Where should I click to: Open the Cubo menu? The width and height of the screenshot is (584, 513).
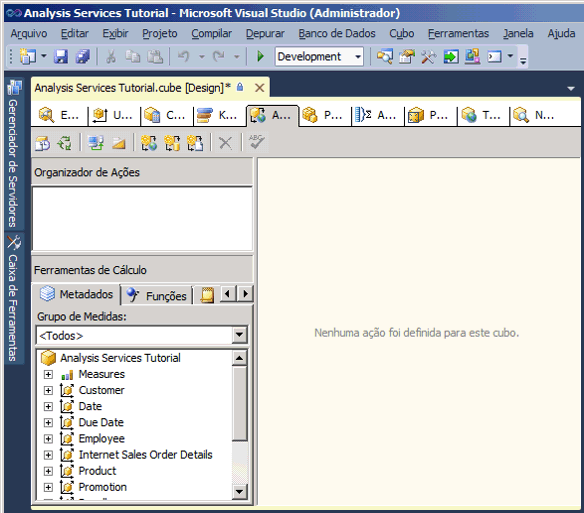coord(402,34)
